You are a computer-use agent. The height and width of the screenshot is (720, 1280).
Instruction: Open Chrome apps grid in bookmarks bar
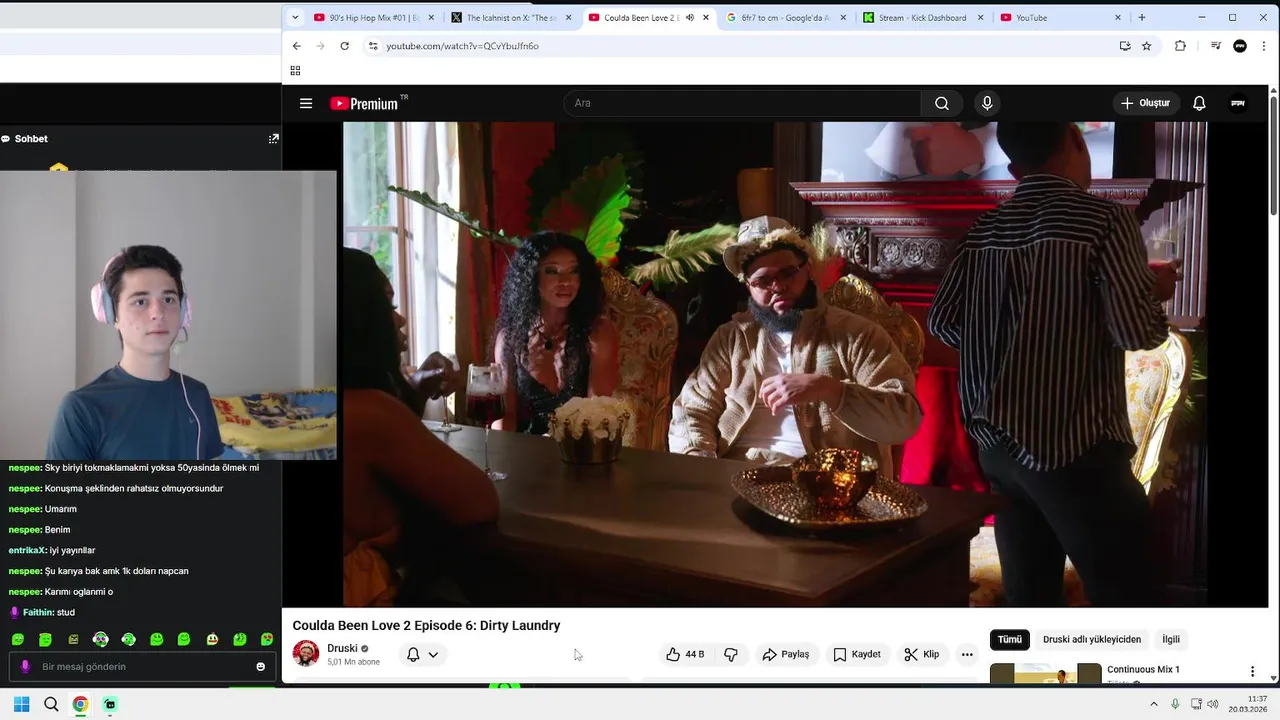295,70
